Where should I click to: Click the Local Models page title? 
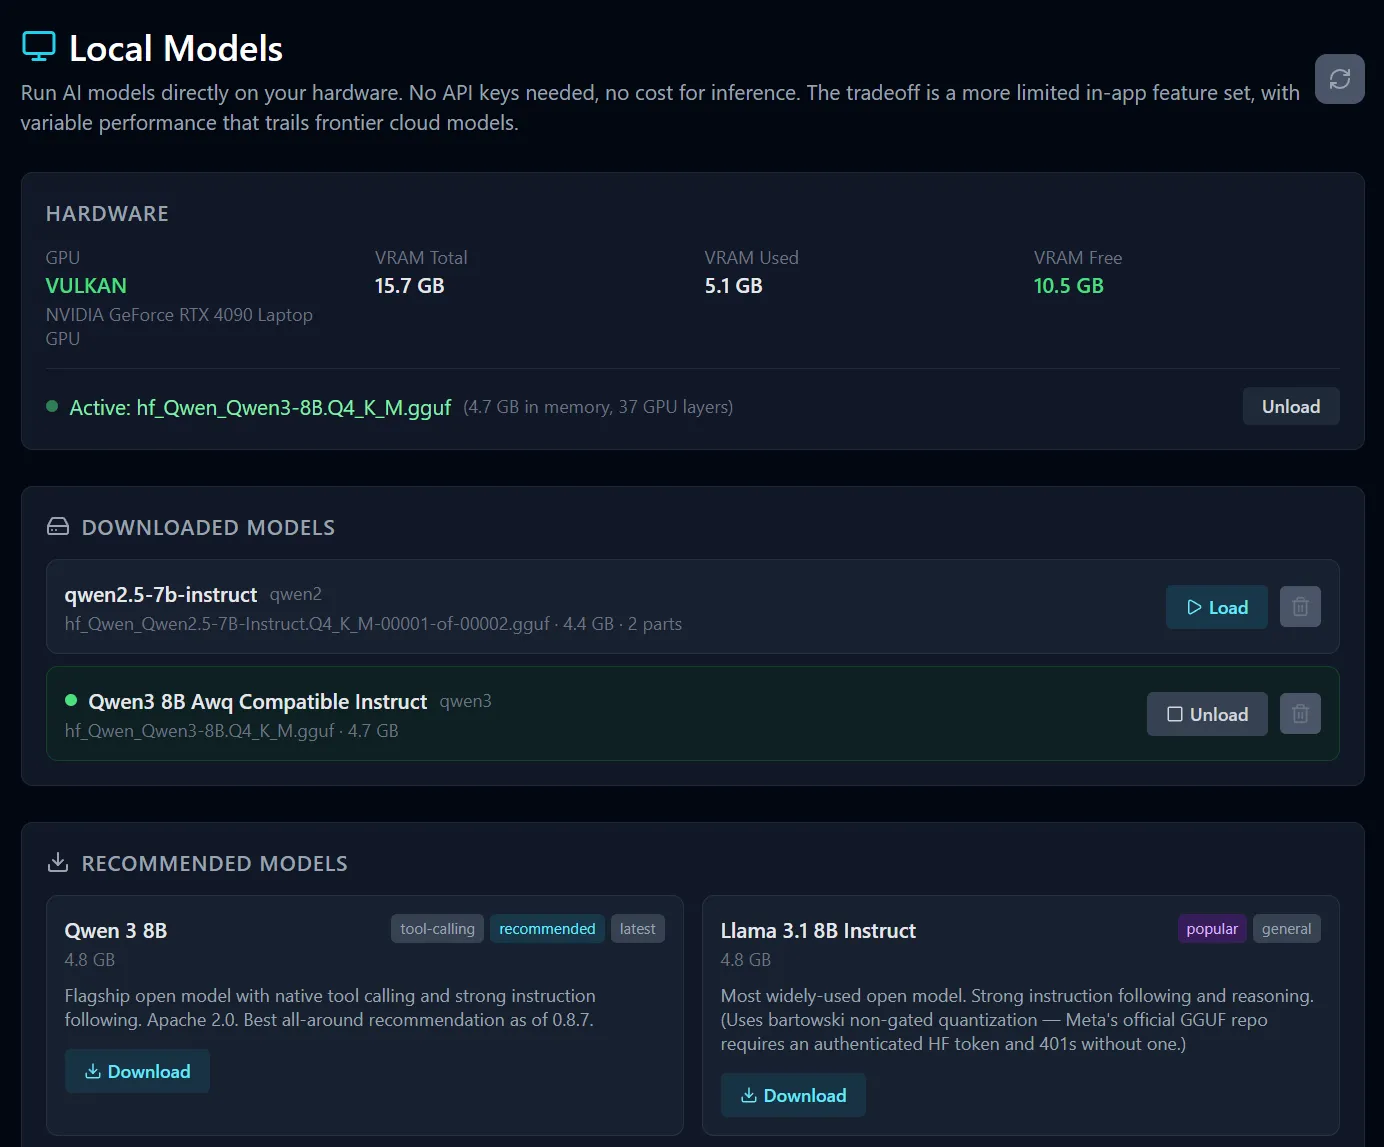[x=176, y=48]
